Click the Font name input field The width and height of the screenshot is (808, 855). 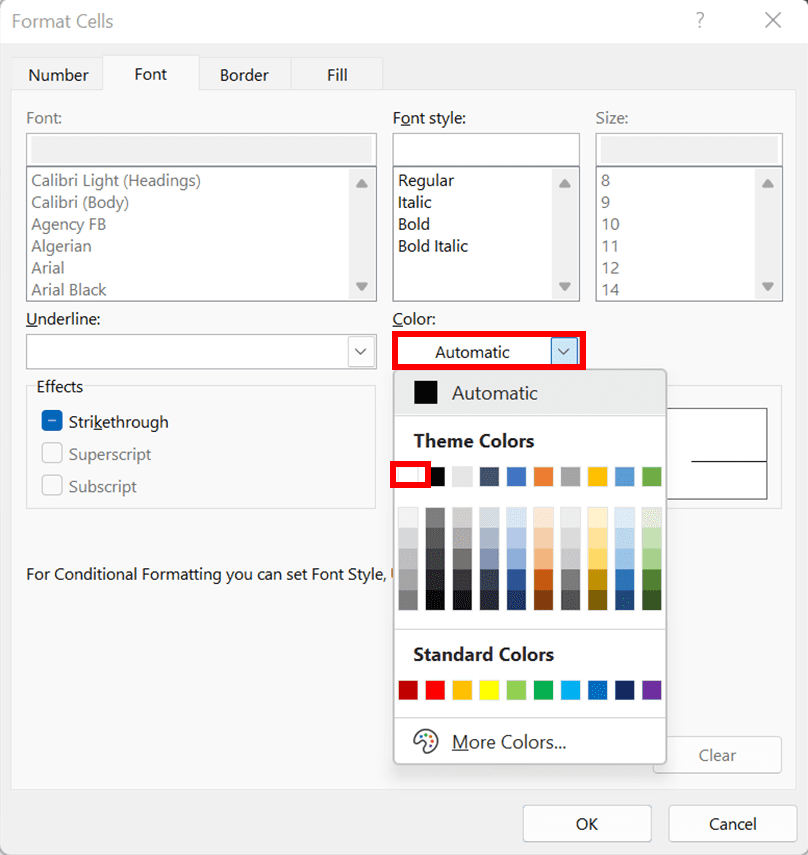tap(201, 149)
